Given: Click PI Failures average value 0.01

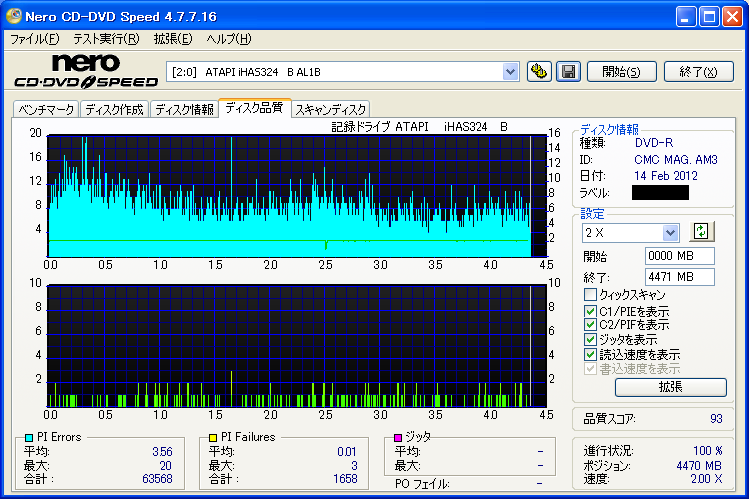Looking at the screenshot, I should tap(347, 452).
